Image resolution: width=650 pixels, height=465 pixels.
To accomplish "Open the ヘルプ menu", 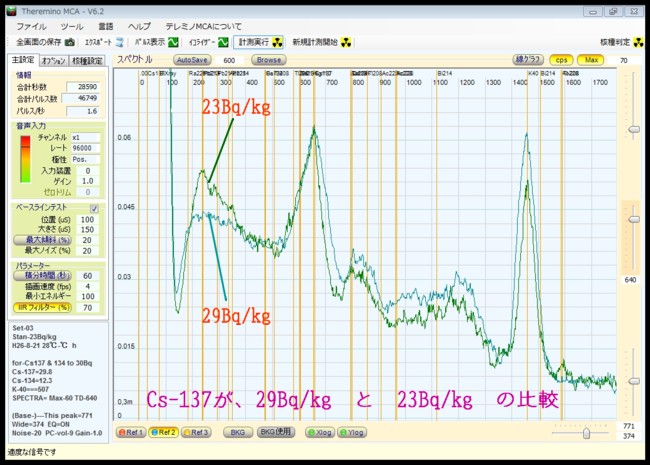I will click(139, 27).
